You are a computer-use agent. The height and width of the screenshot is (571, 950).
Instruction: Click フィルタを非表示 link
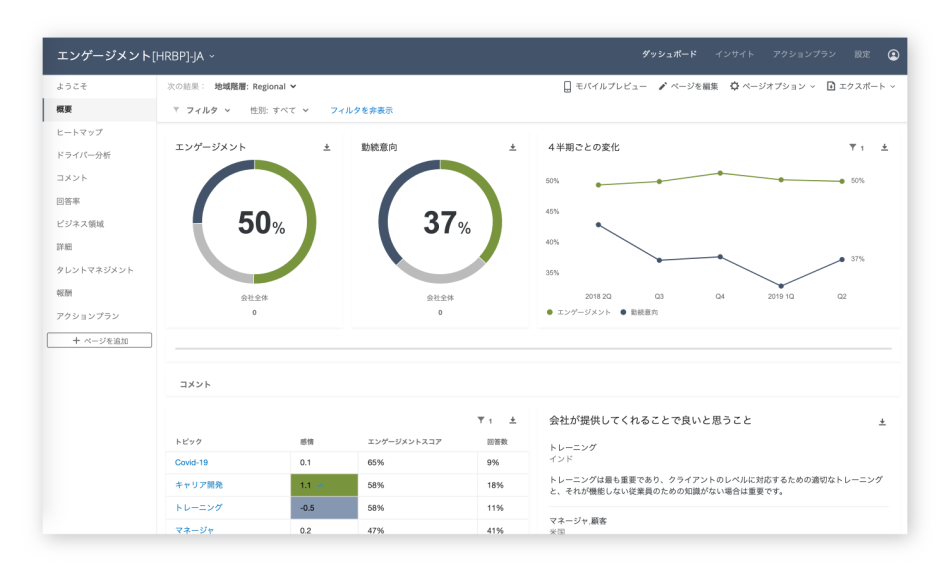[361, 110]
